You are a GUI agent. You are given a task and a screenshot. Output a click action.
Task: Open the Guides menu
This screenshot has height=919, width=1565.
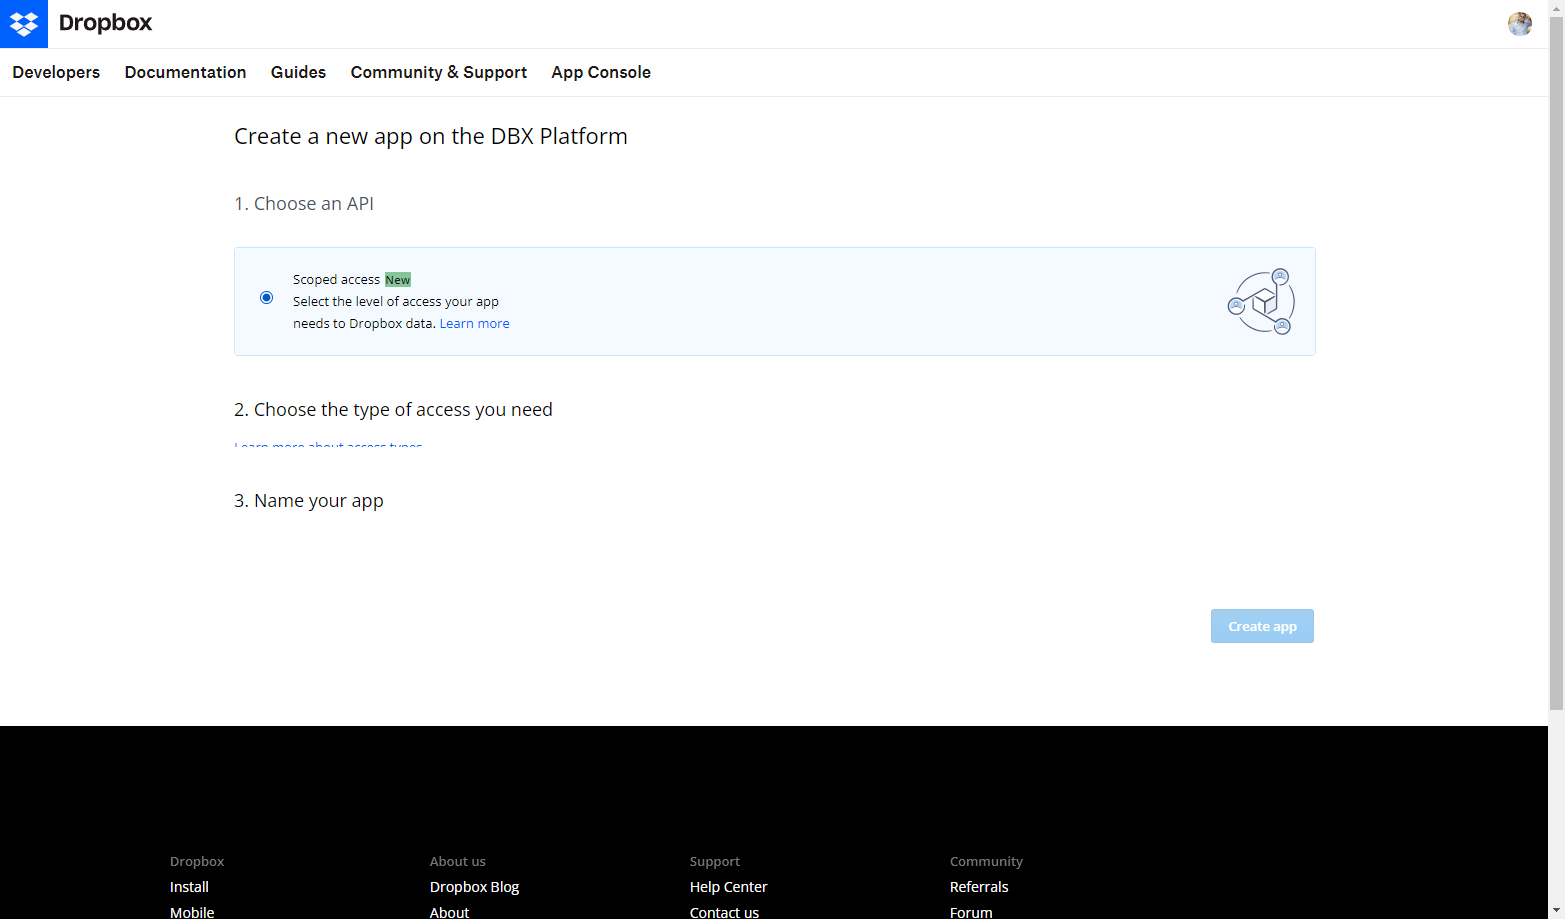(x=298, y=72)
